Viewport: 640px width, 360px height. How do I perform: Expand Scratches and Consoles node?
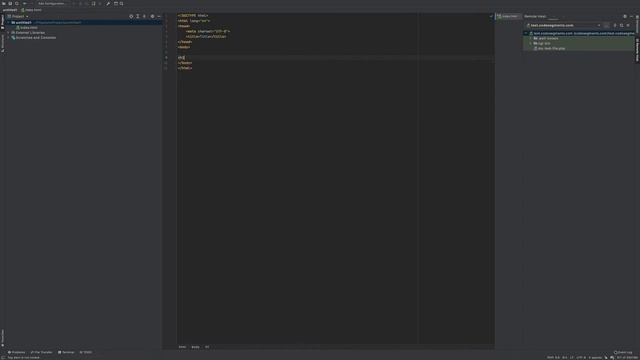pos(9,38)
